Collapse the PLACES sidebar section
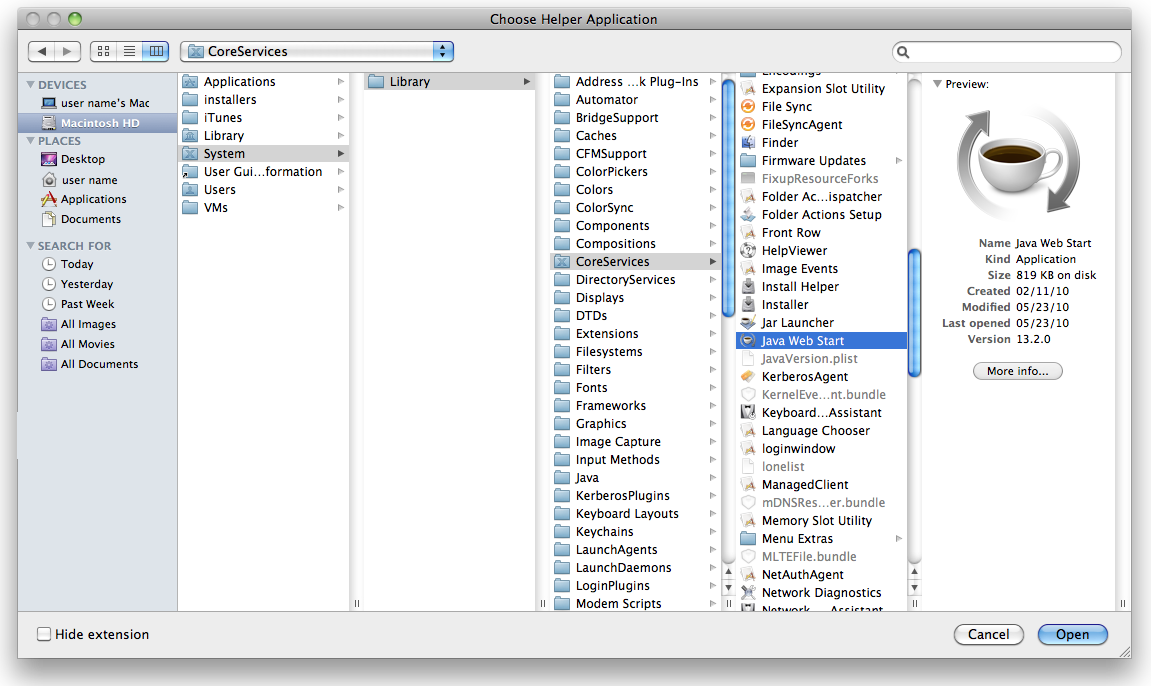The image size is (1151, 686). (x=31, y=140)
